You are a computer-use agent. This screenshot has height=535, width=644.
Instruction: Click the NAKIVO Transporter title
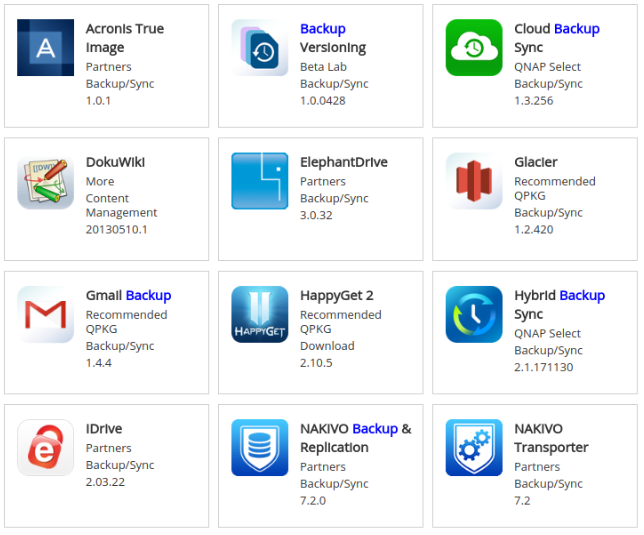click(x=552, y=438)
